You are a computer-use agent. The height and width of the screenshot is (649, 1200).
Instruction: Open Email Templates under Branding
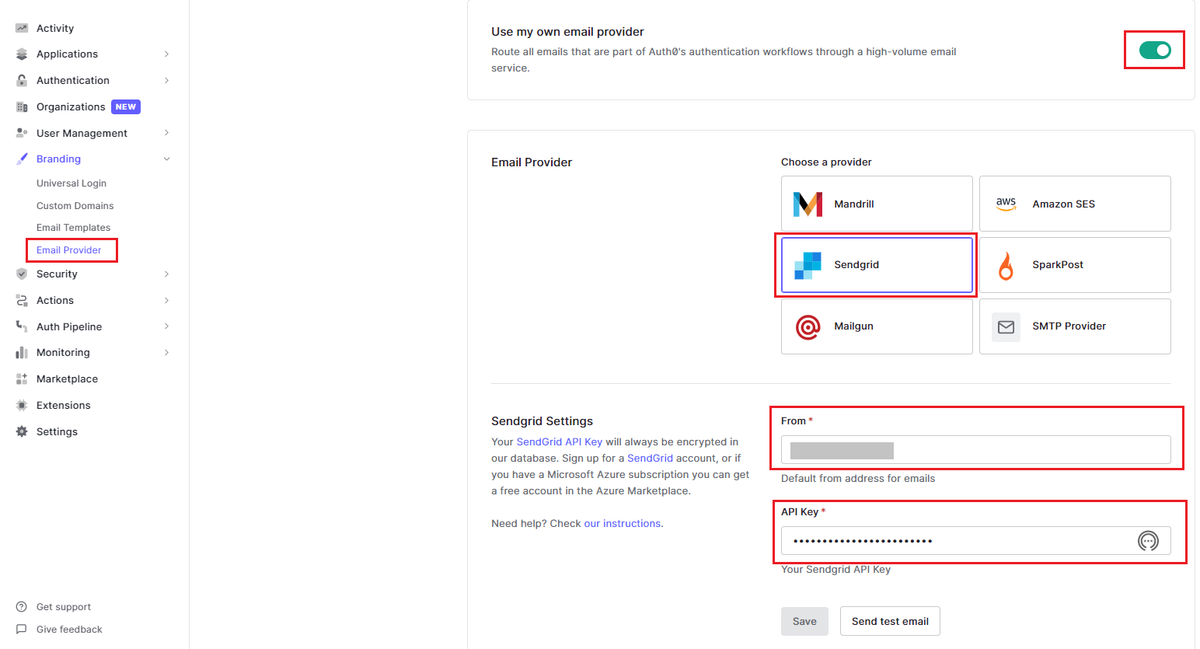point(73,228)
